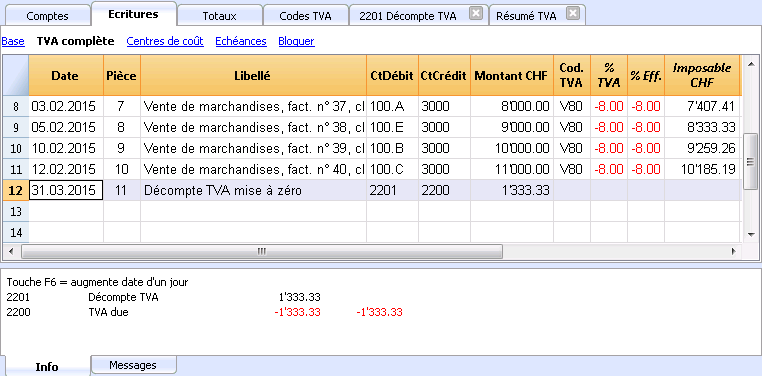Click the vertical scrollbar down arrow

[x=751, y=235]
